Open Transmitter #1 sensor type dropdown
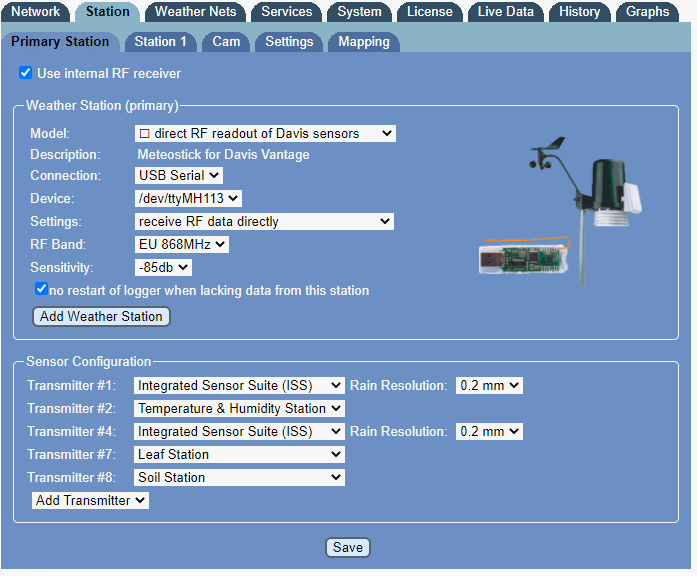The width and height of the screenshot is (697, 576). click(x=239, y=385)
